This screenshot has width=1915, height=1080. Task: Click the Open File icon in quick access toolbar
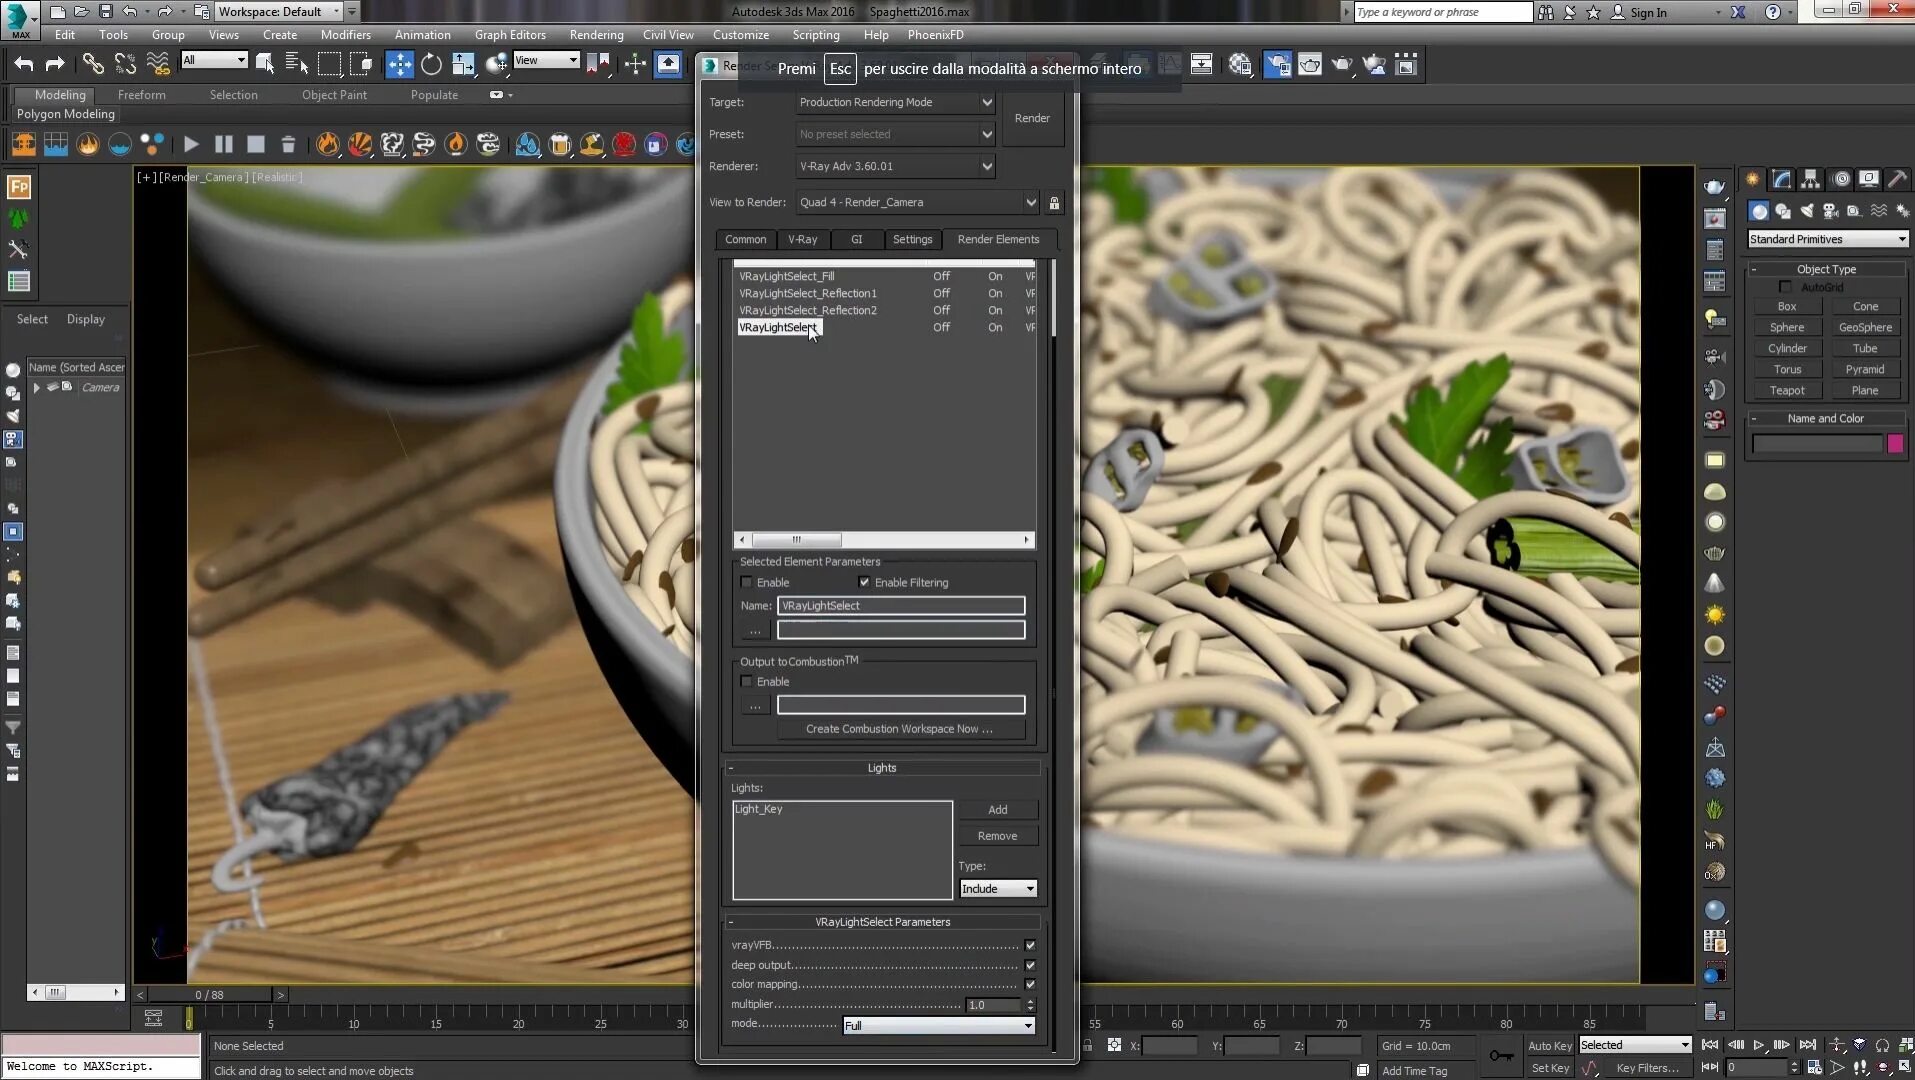(x=81, y=12)
